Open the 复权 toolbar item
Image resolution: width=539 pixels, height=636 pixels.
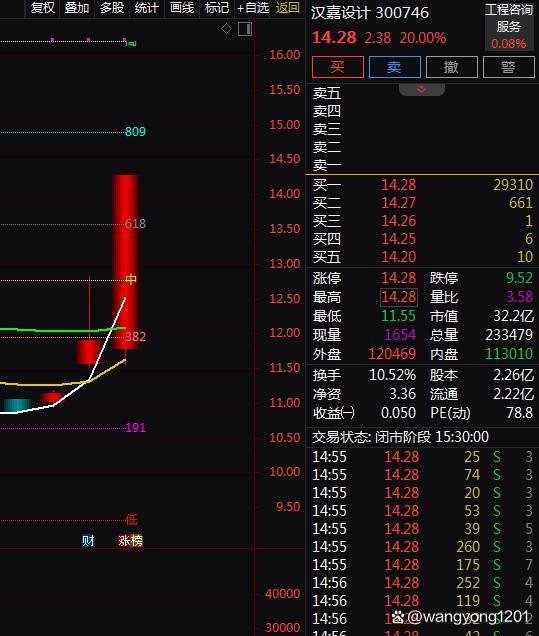[43, 8]
